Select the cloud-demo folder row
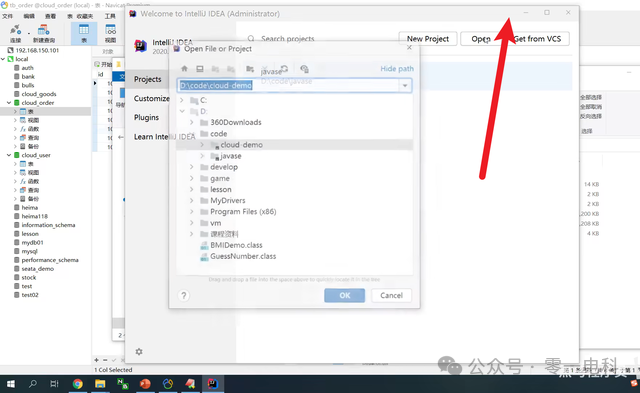The width and height of the screenshot is (640, 393). (294, 144)
